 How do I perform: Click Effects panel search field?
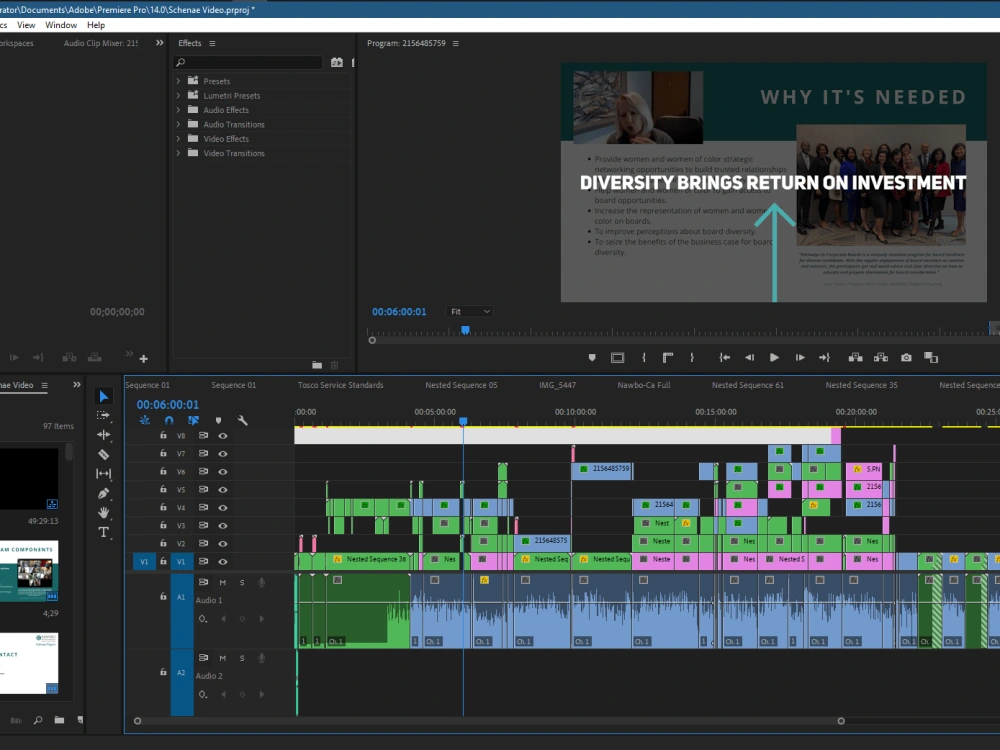247,62
